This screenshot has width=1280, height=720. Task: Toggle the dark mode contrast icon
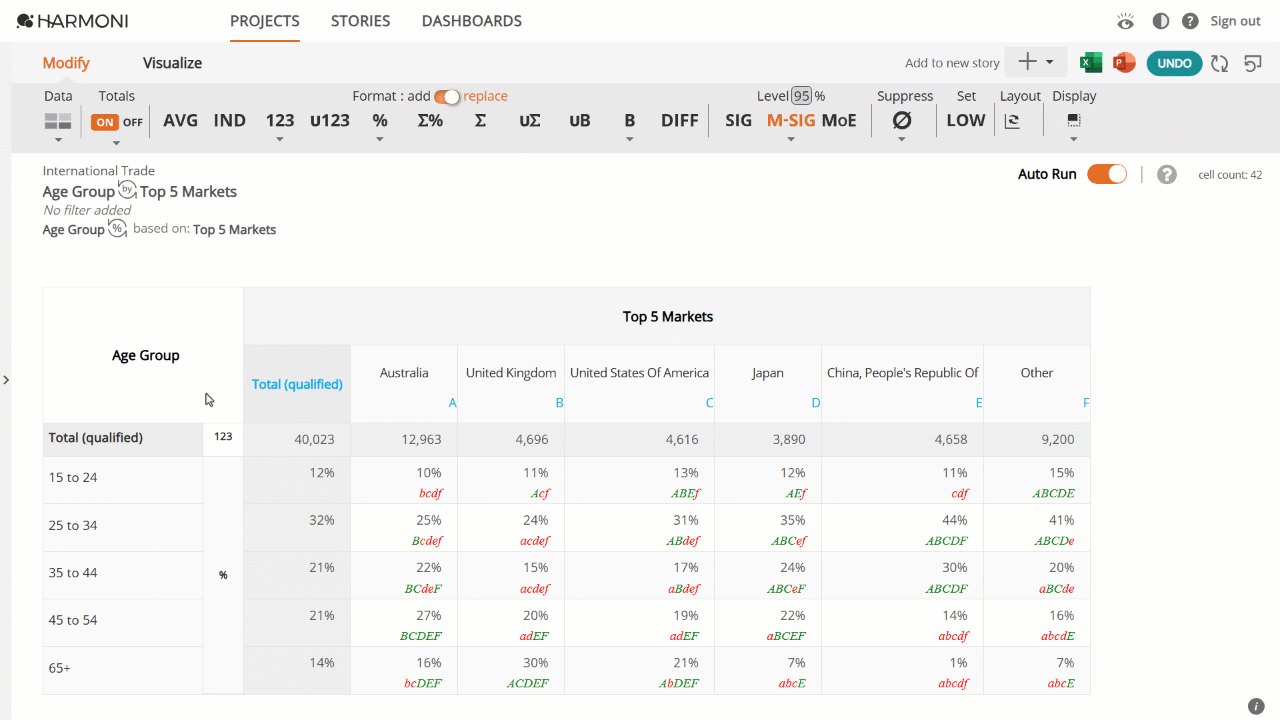click(x=1161, y=21)
